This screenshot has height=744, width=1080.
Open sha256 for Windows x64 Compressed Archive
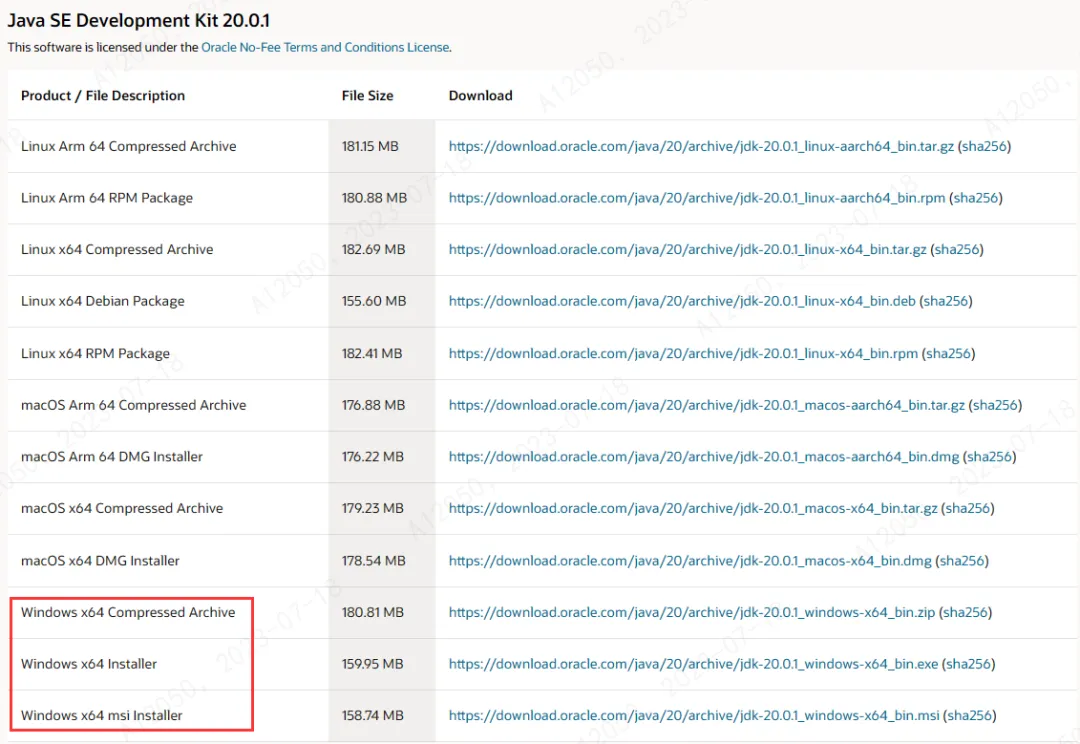coord(966,612)
